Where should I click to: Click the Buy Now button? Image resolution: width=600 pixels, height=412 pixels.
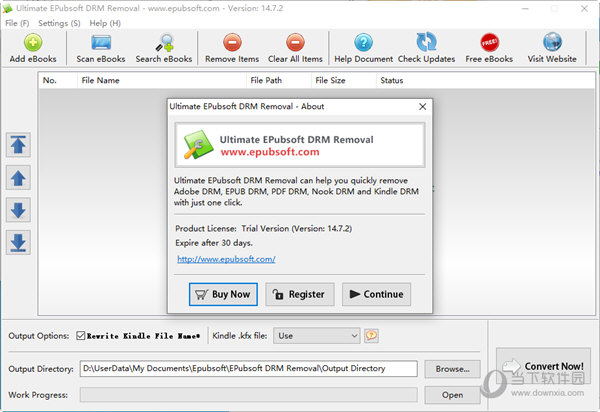[x=223, y=294]
